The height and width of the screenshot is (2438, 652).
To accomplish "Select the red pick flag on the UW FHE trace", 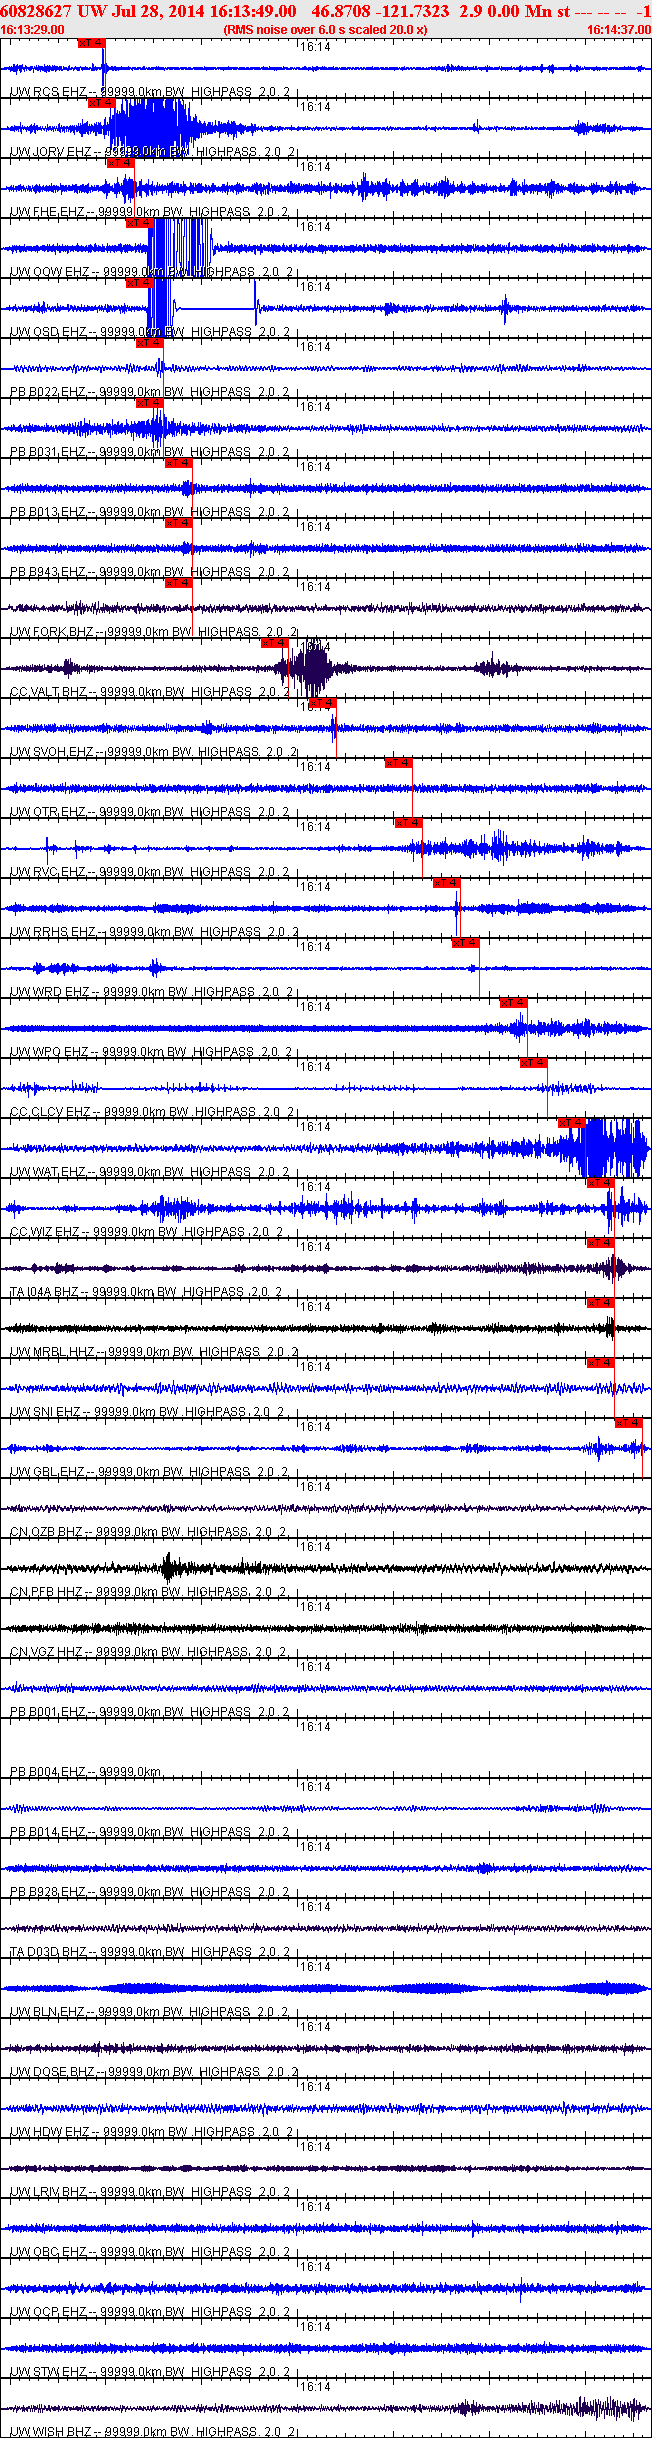I will (120, 163).
